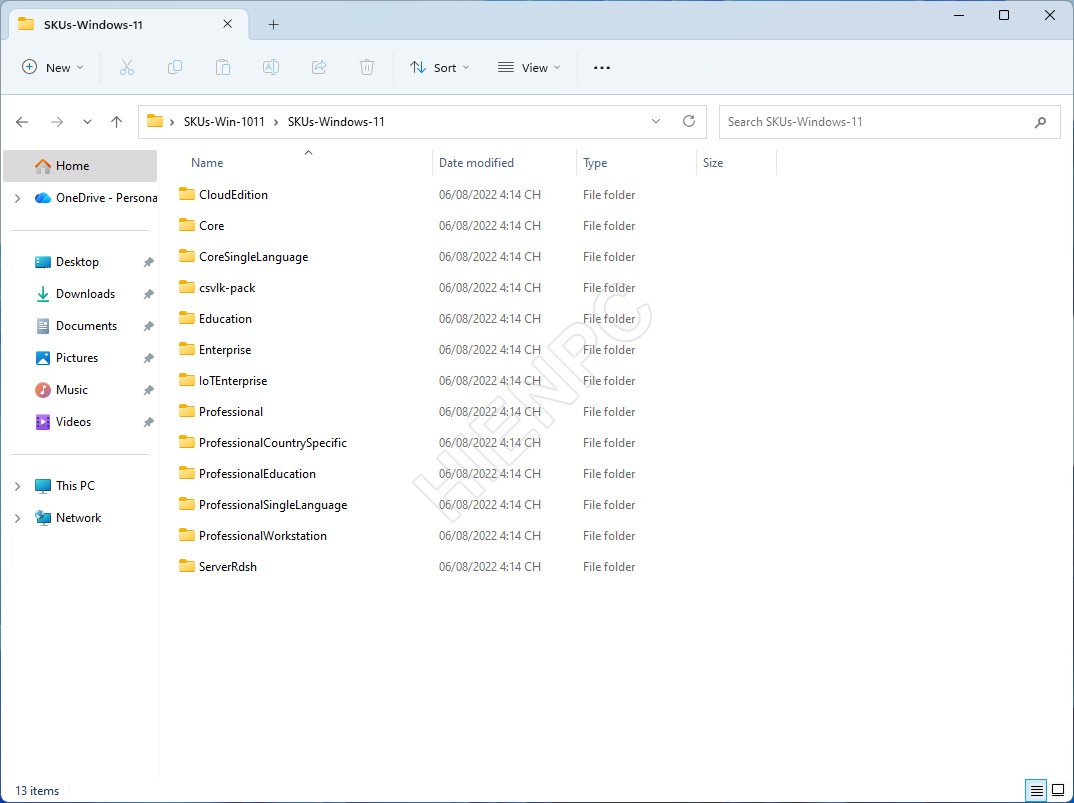Expand the Network tree node
The image size is (1074, 803).
pos(18,518)
